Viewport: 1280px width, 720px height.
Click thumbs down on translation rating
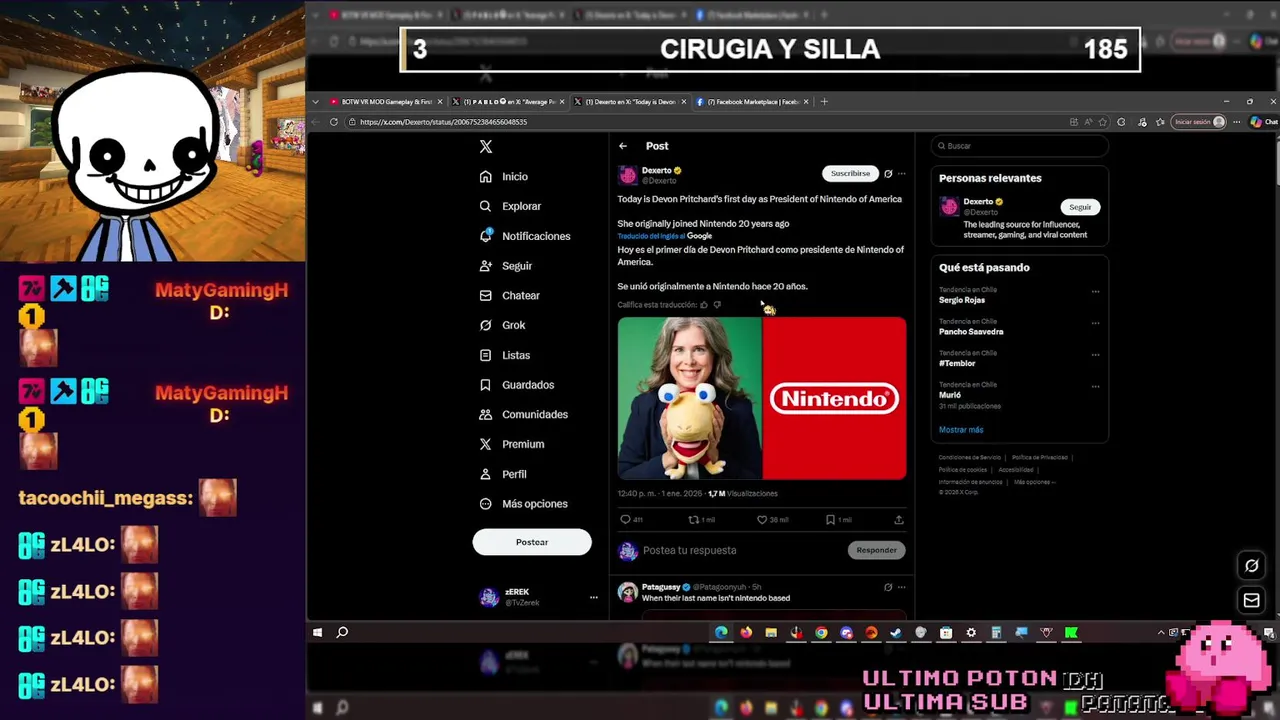click(717, 305)
